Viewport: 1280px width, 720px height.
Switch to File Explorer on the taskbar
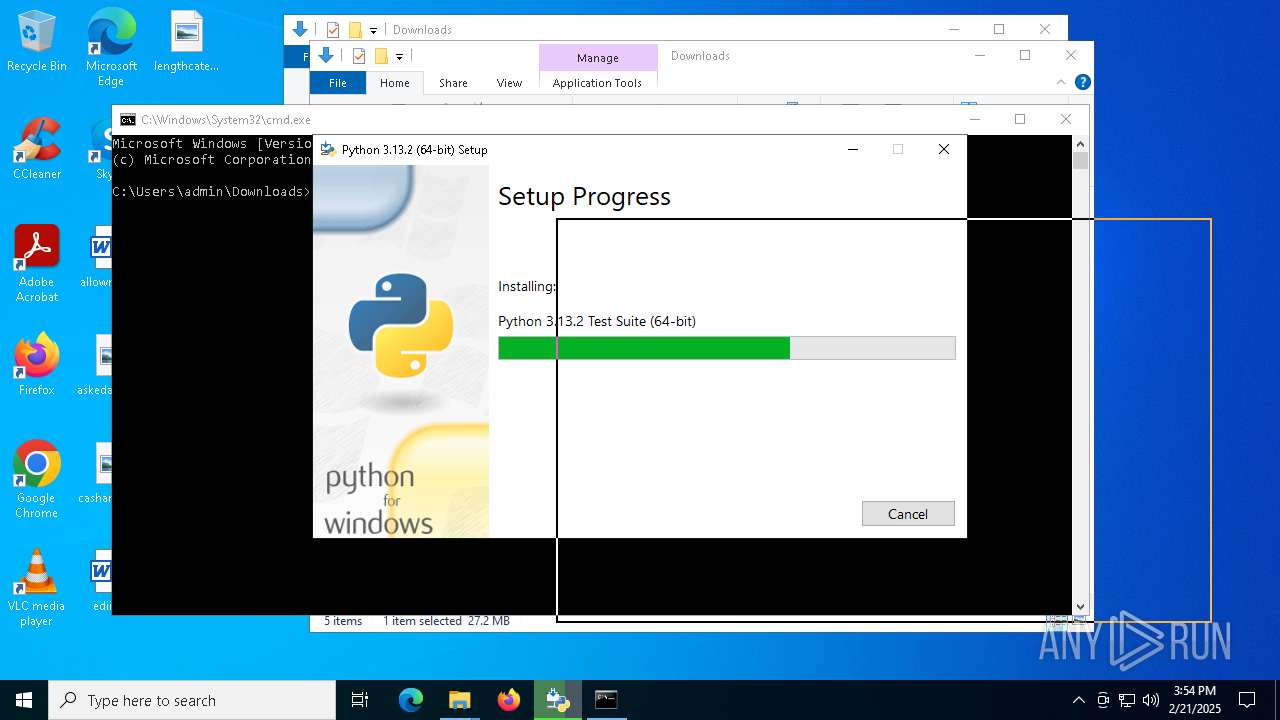coord(459,700)
